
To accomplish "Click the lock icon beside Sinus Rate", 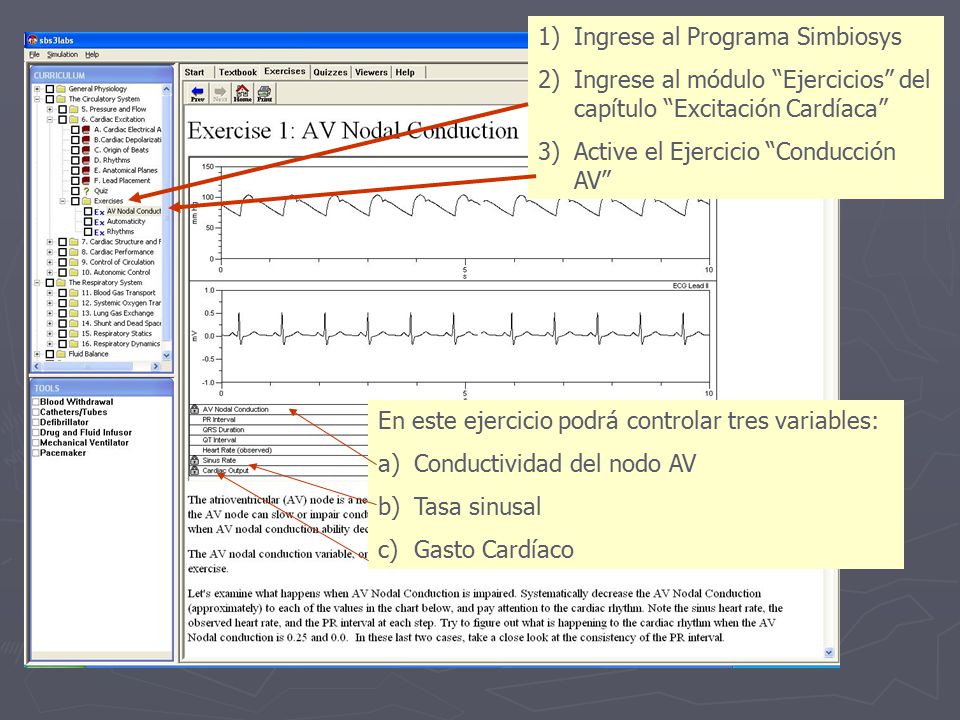I will point(194,460).
